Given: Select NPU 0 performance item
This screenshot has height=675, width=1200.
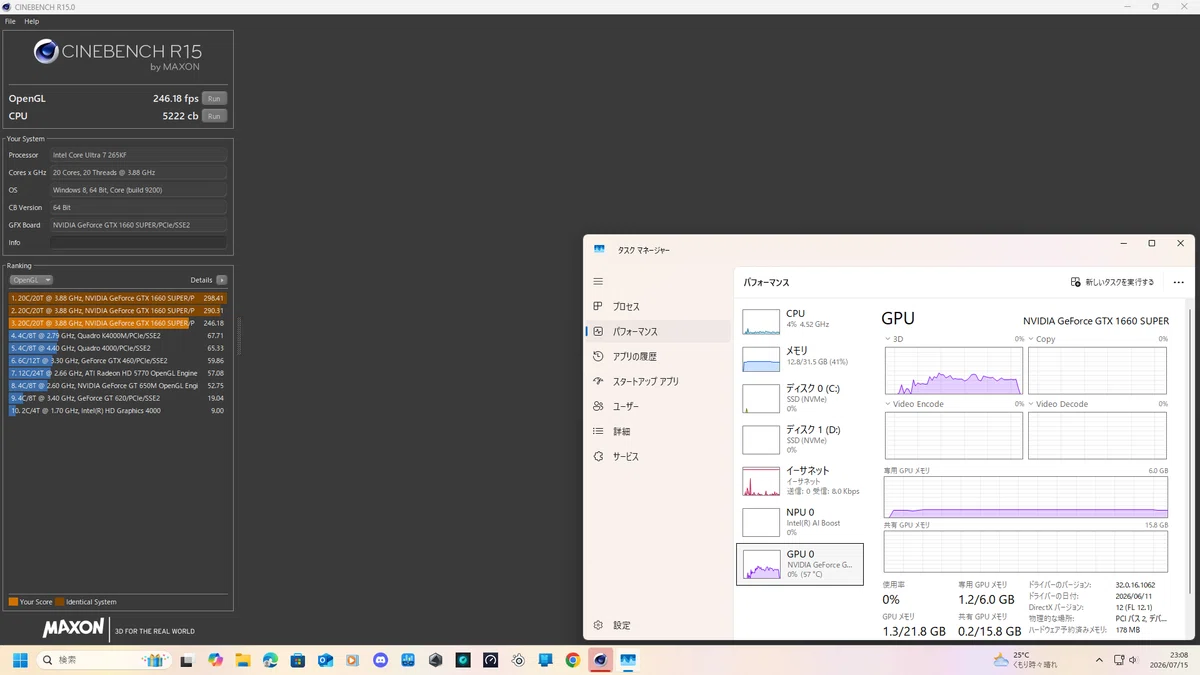Looking at the screenshot, I should (x=801, y=522).
